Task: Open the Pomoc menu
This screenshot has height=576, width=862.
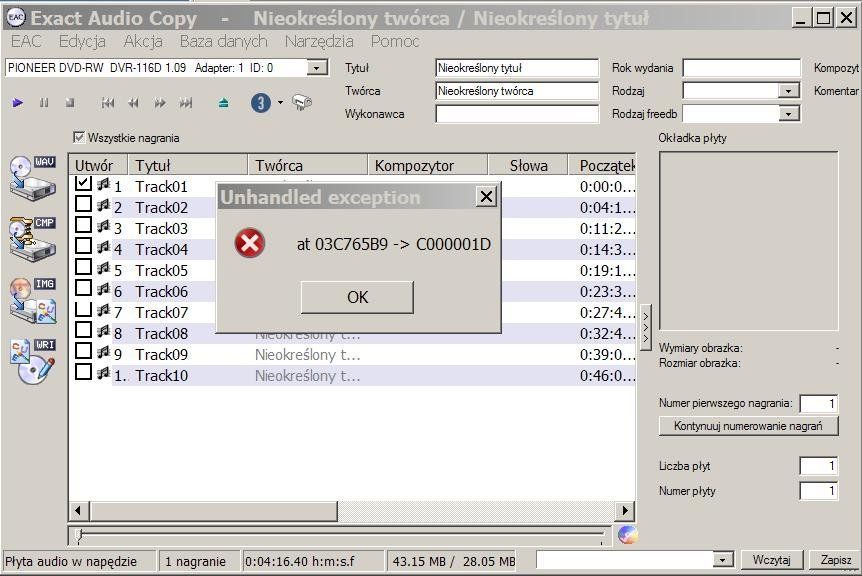Action: tap(395, 41)
